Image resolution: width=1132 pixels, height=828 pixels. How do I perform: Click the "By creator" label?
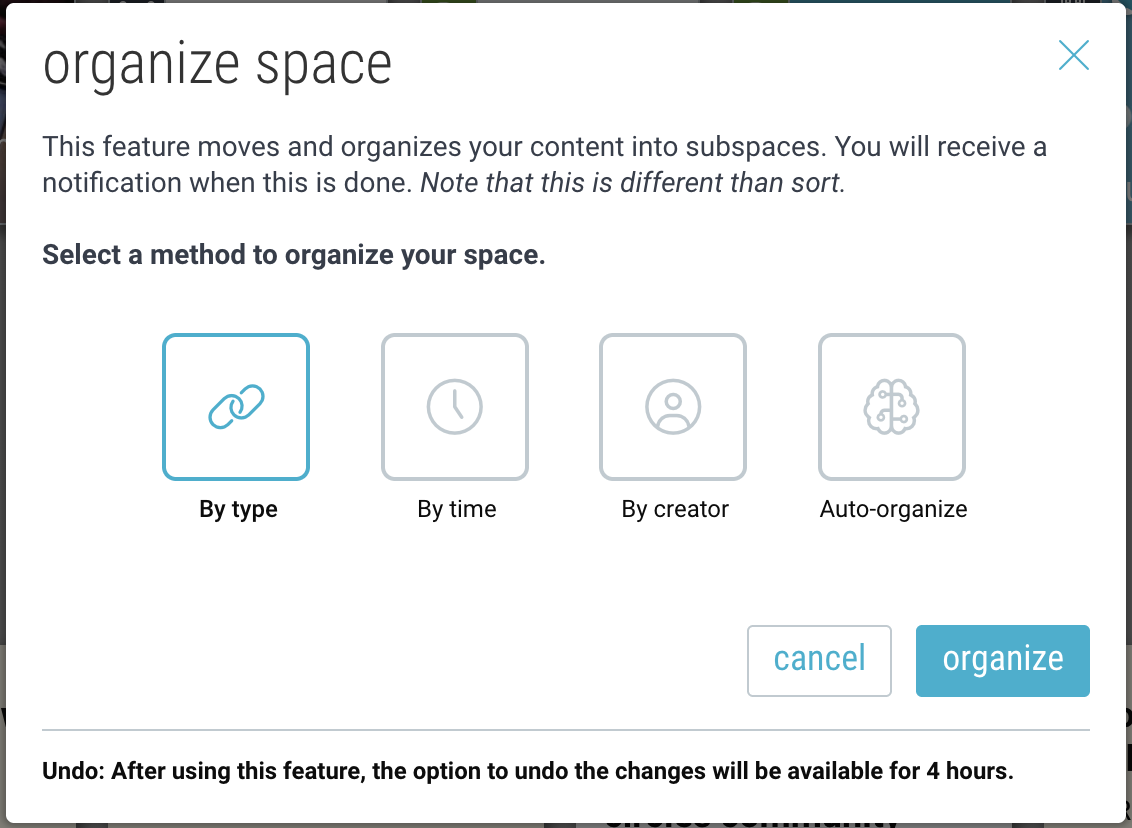click(x=675, y=509)
